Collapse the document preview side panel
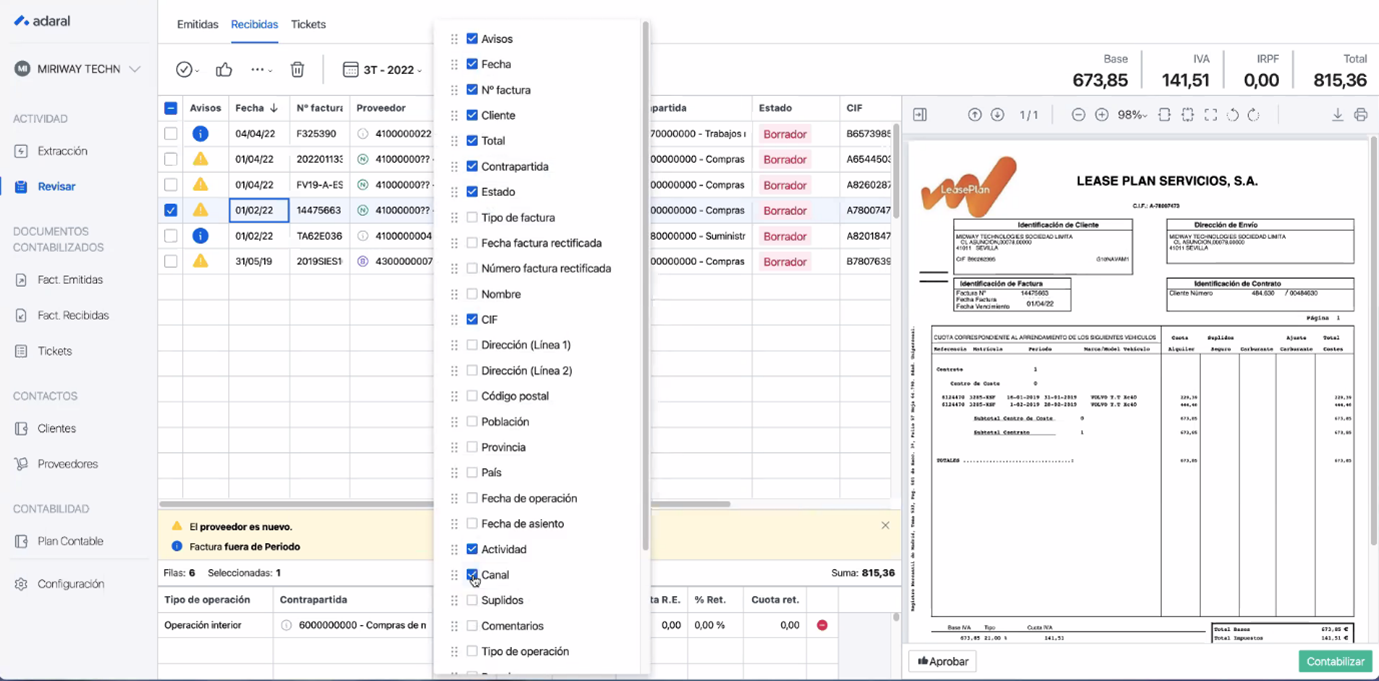The width and height of the screenshot is (1379, 681). coord(920,115)
